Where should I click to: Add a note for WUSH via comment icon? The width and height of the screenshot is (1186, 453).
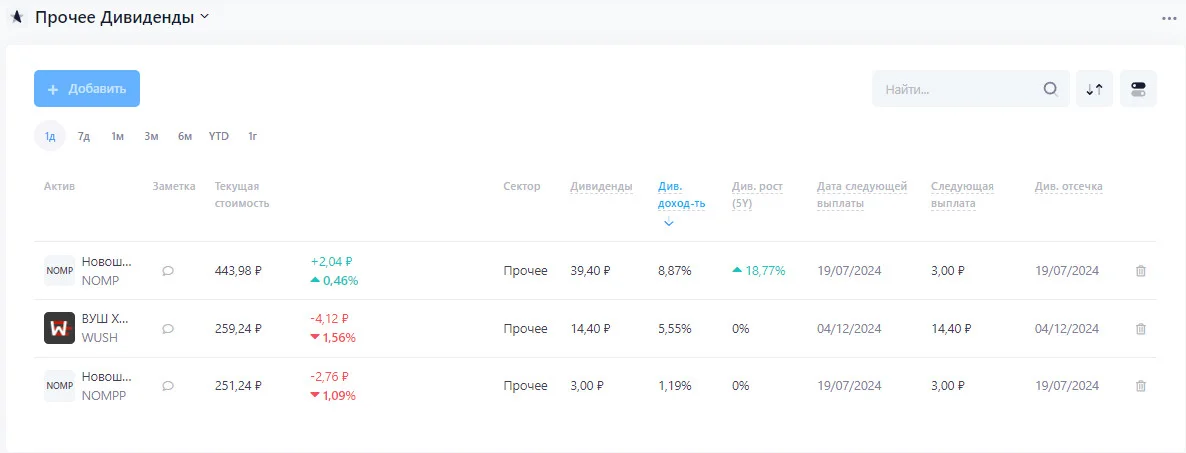click(x=168, y=328)
